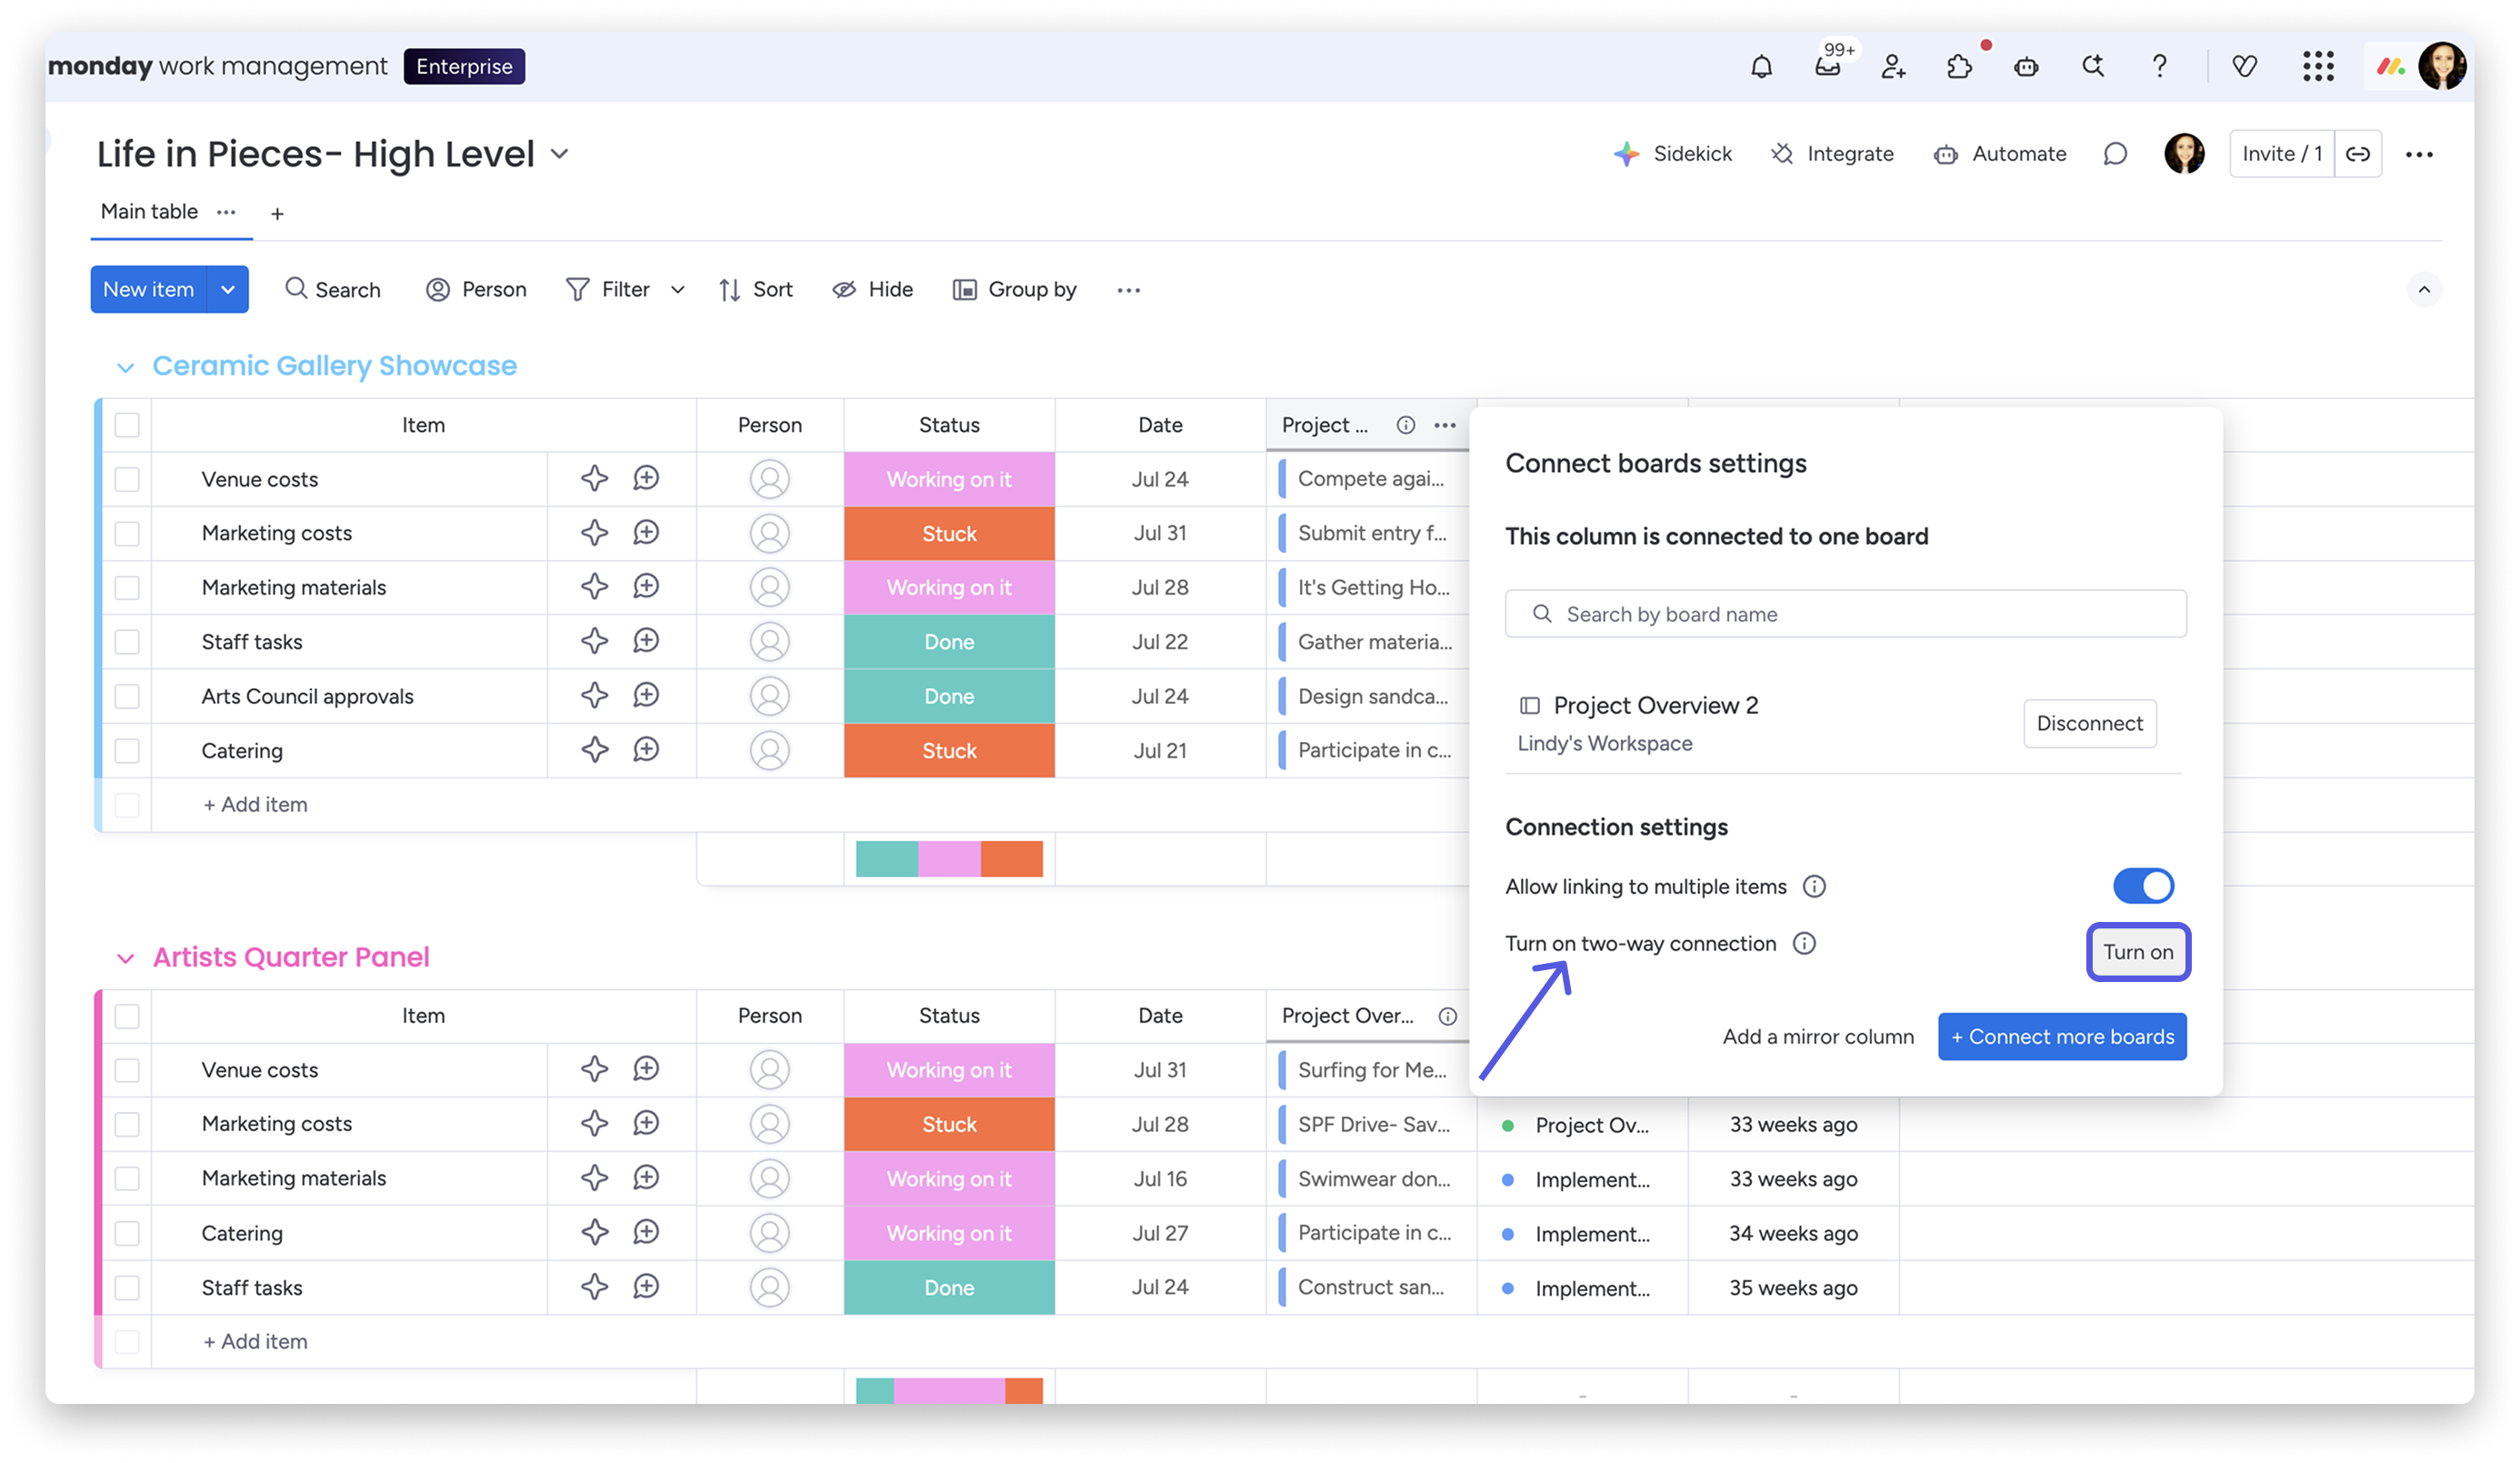Click Connect more boards button
This screenshot has width=2520, height=1463.
click(2061, 1037)
